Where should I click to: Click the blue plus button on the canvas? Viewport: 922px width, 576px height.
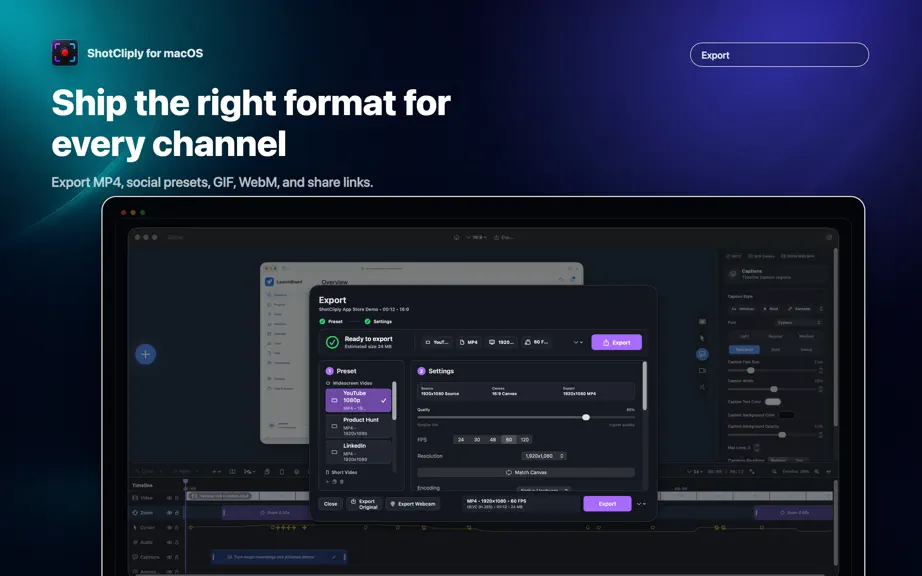[146, 354]
